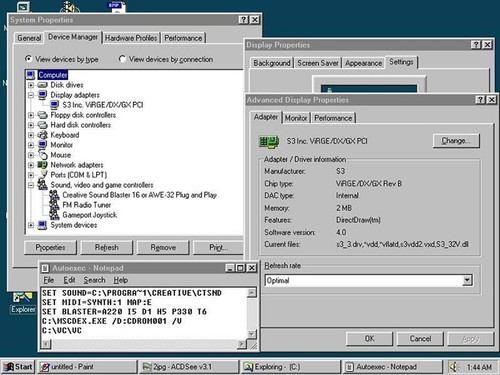This screenshot has width=500, height=375.
Task: Open Performance tab in Advanced Display Properties
Action: pyautogui.click(x=333, y=118)
